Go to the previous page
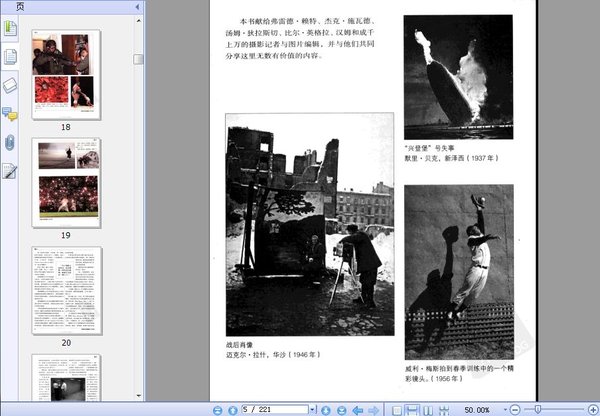The height and width of the screenshot is (416, 600). (x=233, y=410)
